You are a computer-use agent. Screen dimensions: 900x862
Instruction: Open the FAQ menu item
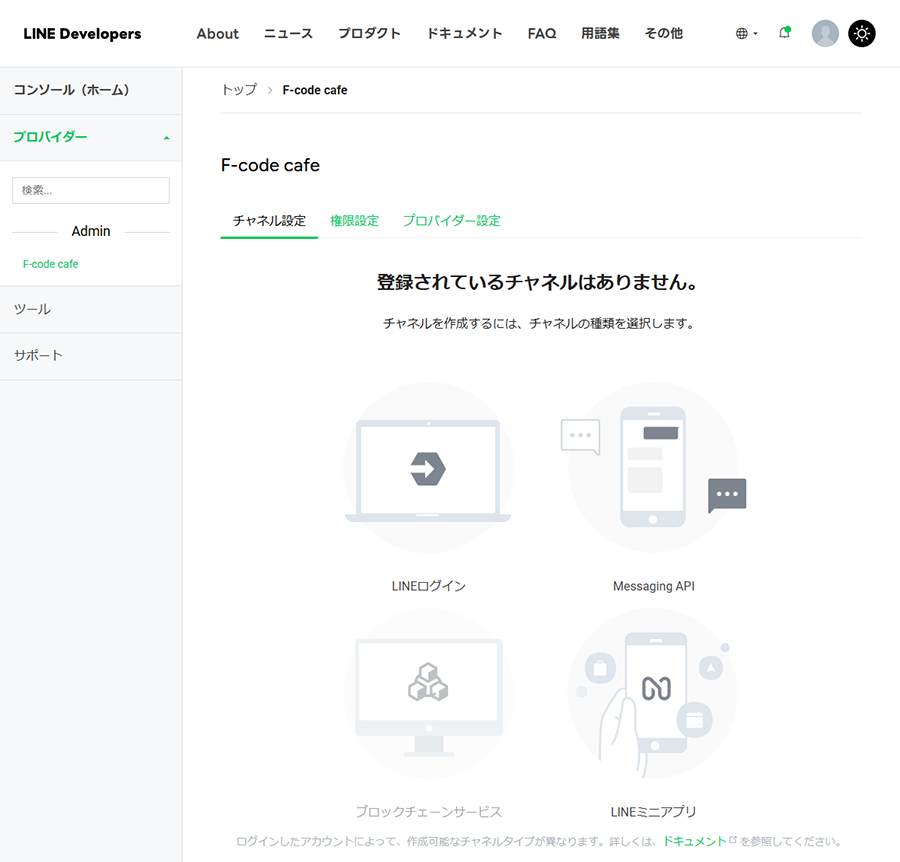tap(541, 33)
